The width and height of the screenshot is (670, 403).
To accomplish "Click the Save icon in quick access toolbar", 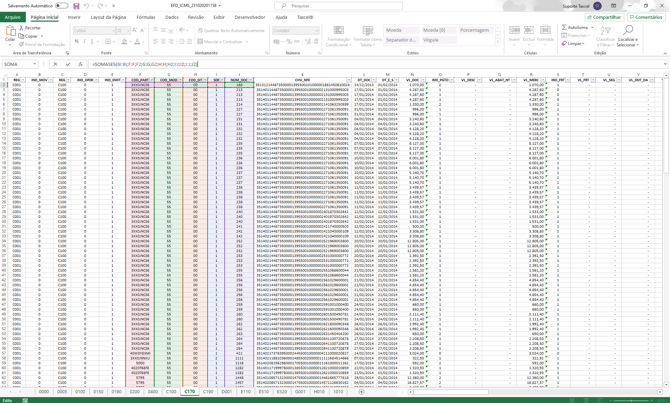I will tap(76, 6).
